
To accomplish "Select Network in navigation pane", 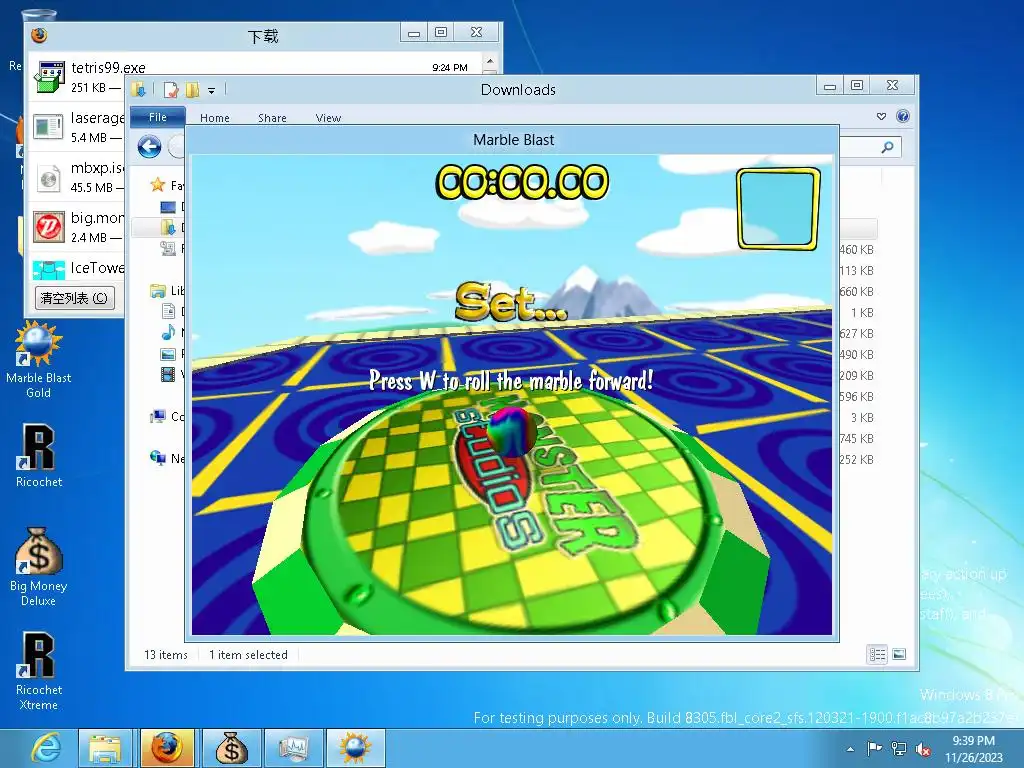I will tap(157, 458).
